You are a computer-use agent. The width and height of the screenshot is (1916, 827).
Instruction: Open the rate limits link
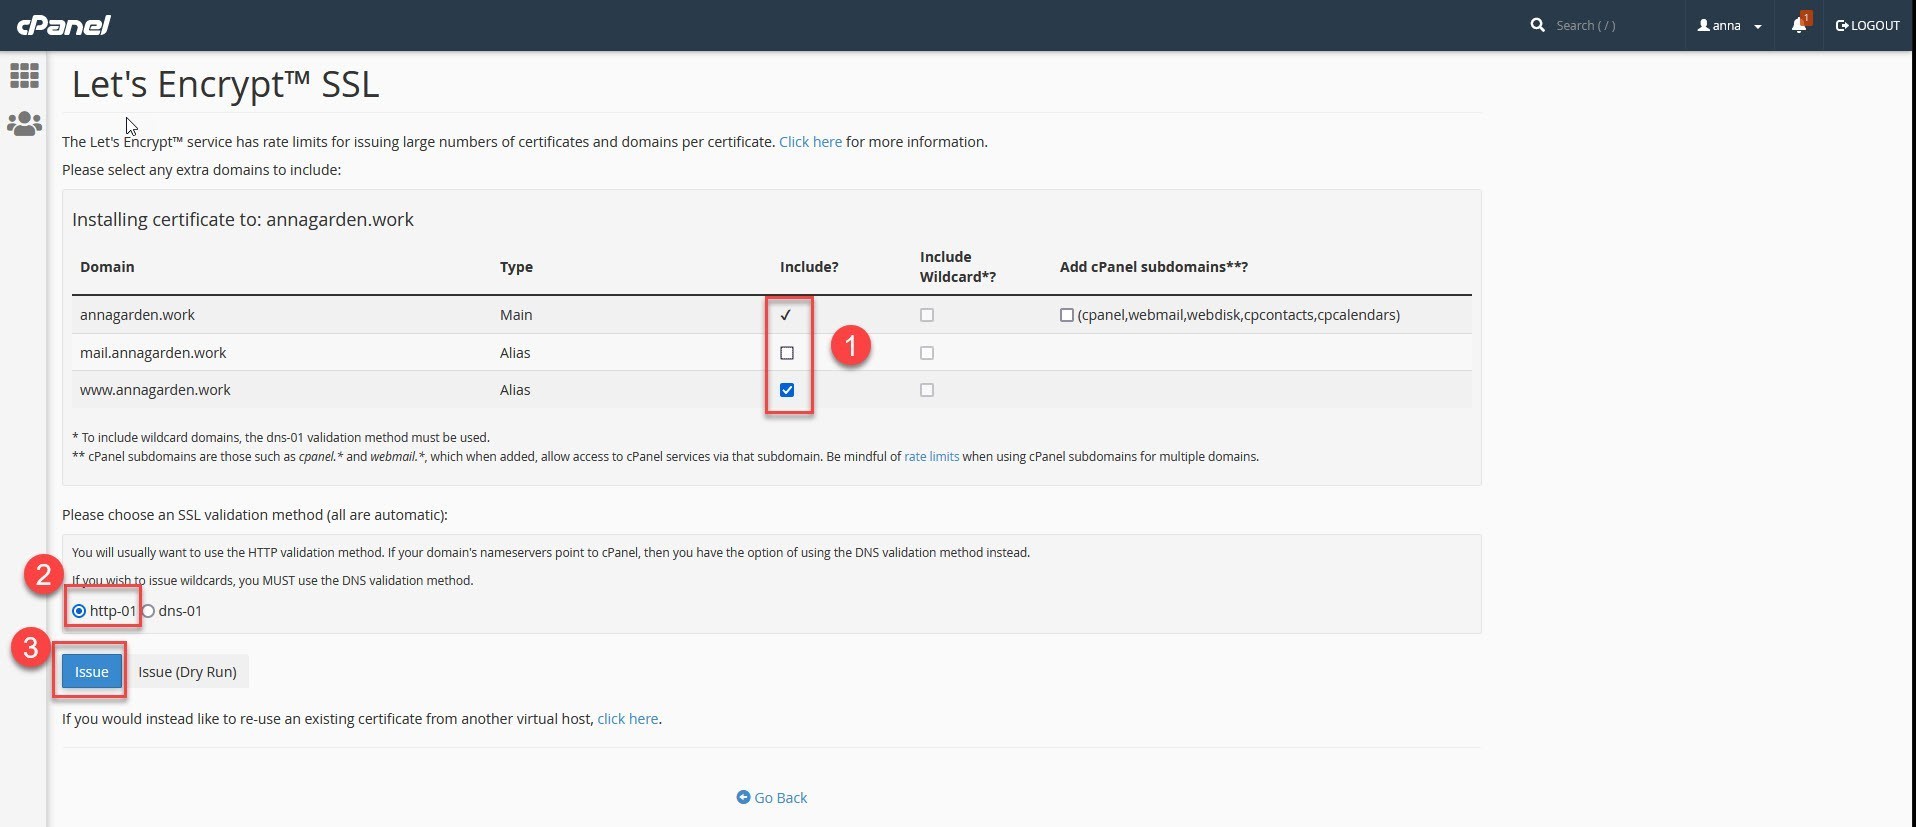coord(931,457)
